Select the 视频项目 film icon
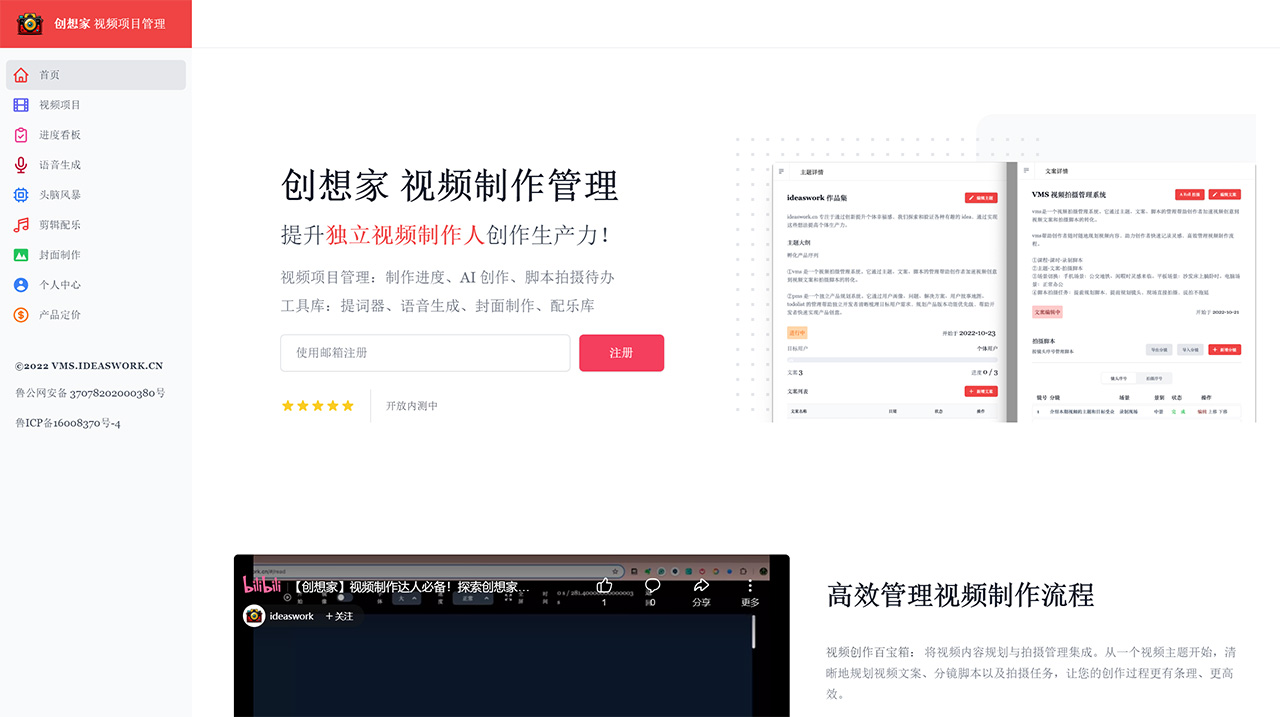The image size is (1280, 717). click(x=20, y=104)
